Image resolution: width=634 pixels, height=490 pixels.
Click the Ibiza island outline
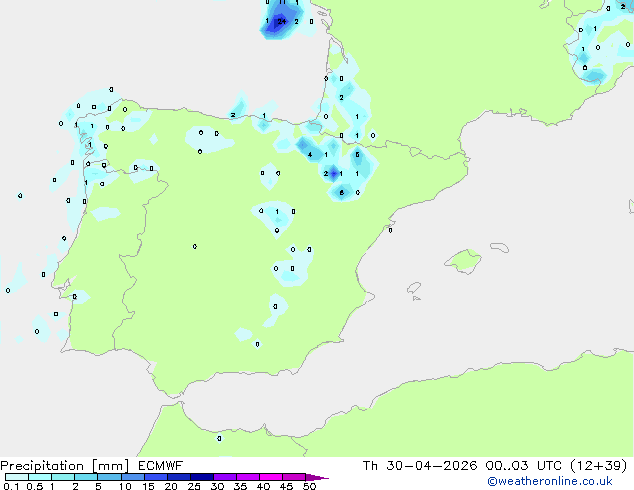click(x=414, y=288)
